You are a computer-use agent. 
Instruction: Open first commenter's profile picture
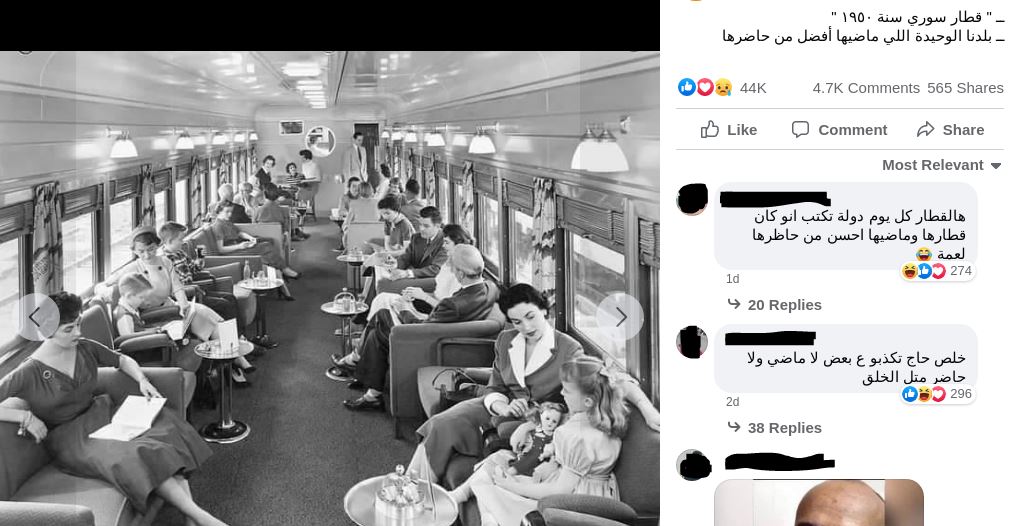[692, 199]
